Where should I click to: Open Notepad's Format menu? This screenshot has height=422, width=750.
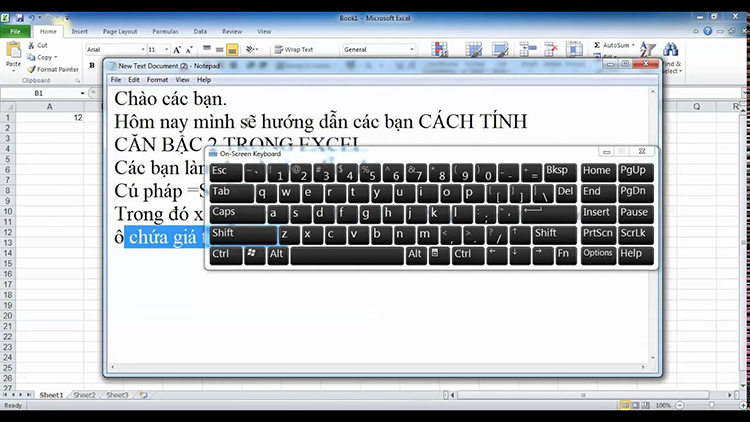[x=157, y=80]
